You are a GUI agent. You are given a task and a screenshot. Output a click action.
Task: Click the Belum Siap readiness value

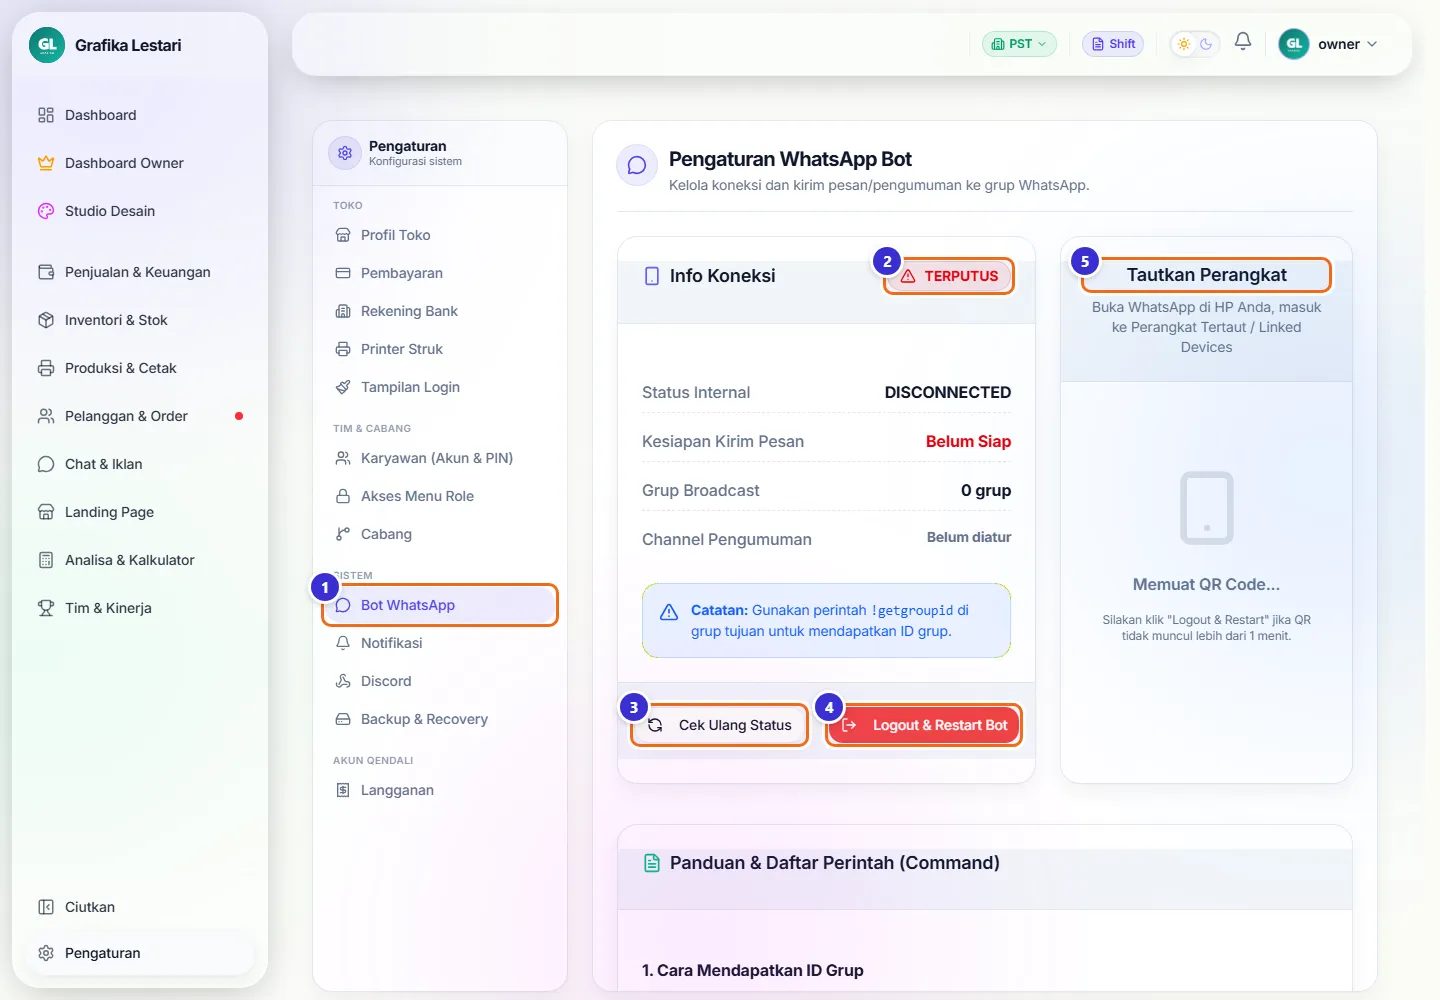968,442
